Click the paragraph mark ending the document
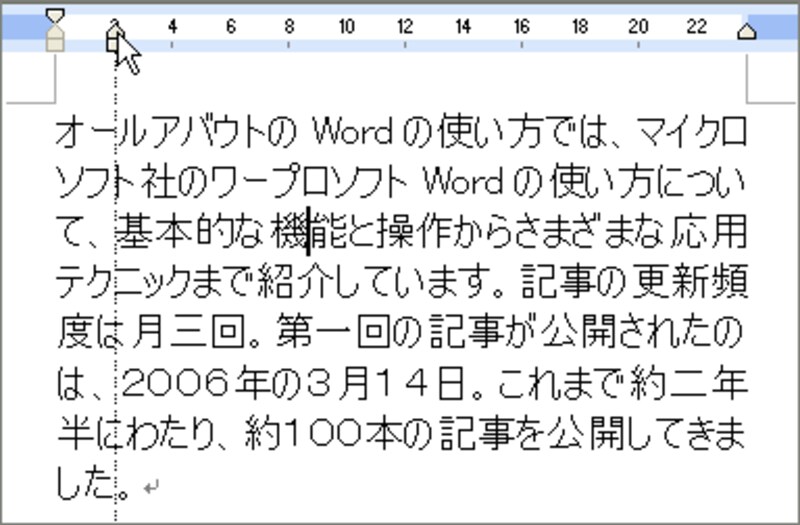800x525 pixels. pos(151,487)
